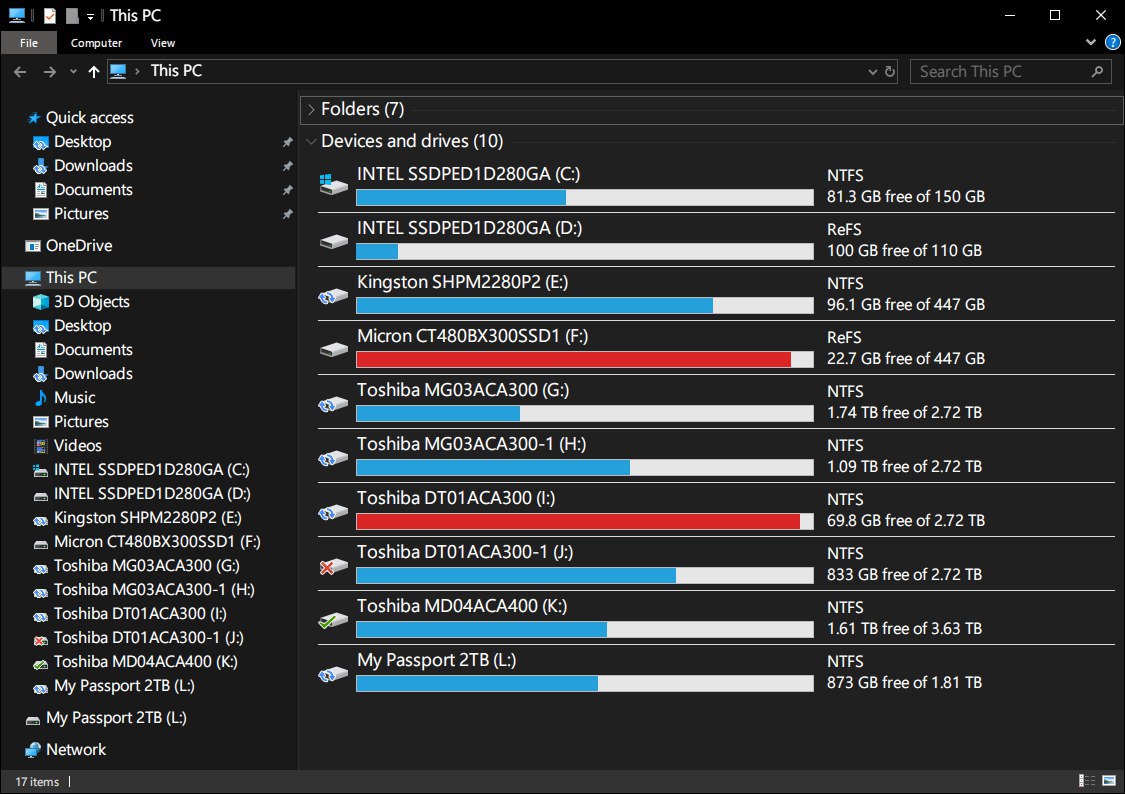Click the This PC address bar breadcrumb
This screenshot has width=1125, height=794.
click(x=176, y=71)
